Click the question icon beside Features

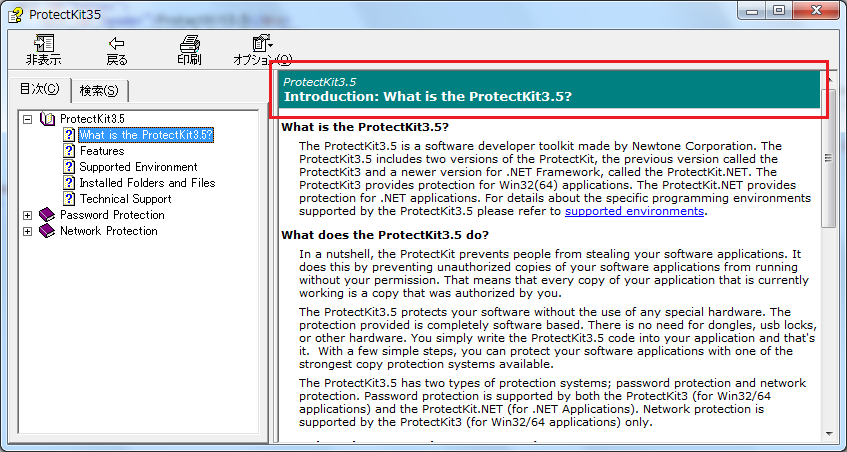(x=69, y=151)
